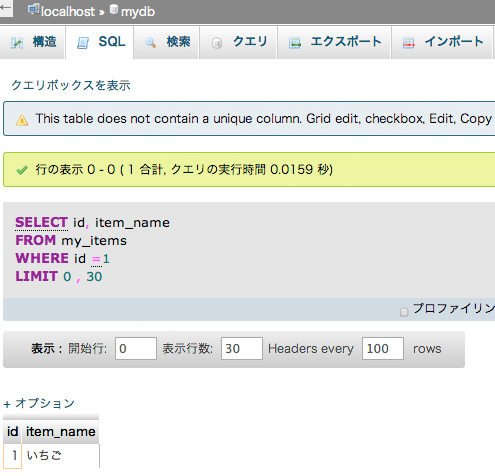Switch to the 検索 tab
This screenshot has height=476, width=495.
pyautogui.click(x=166, y=42)
